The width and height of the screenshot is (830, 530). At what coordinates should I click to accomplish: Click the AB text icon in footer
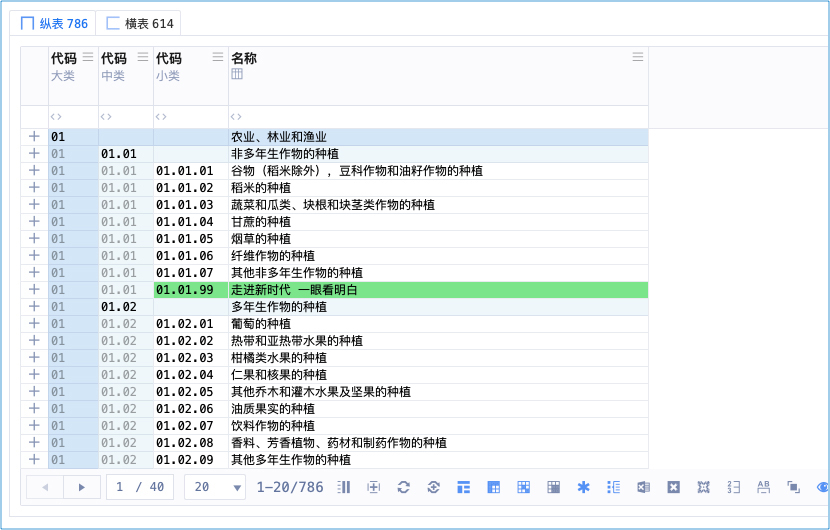click(763, 487)
